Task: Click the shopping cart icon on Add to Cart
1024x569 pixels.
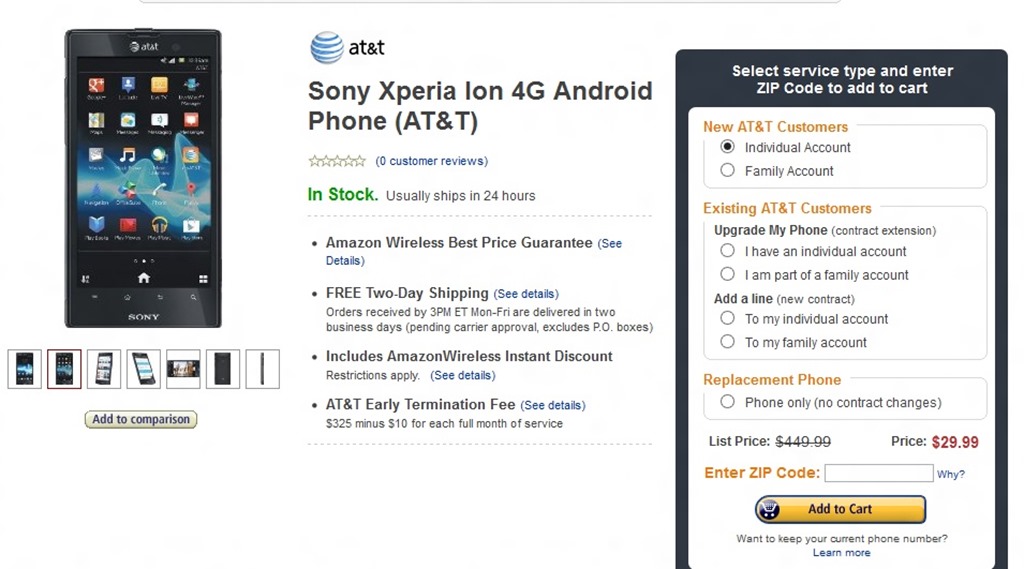Action: click(770, 509)
